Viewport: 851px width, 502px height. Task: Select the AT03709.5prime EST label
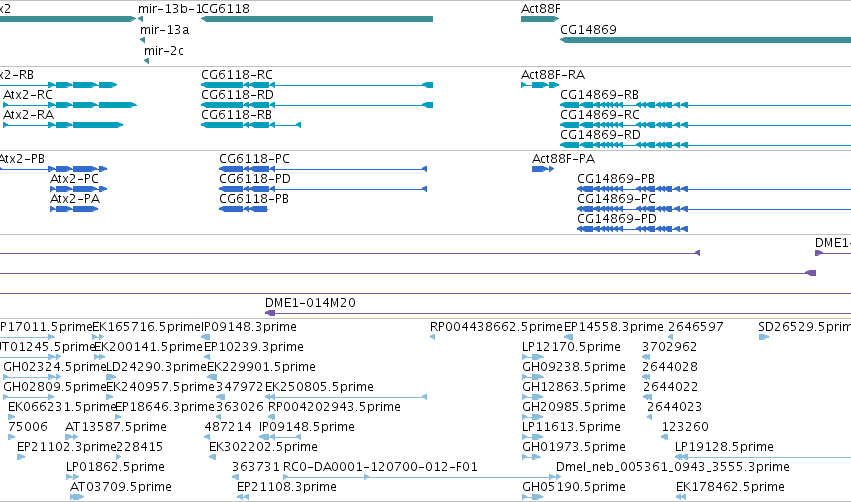tap(120, 488)
